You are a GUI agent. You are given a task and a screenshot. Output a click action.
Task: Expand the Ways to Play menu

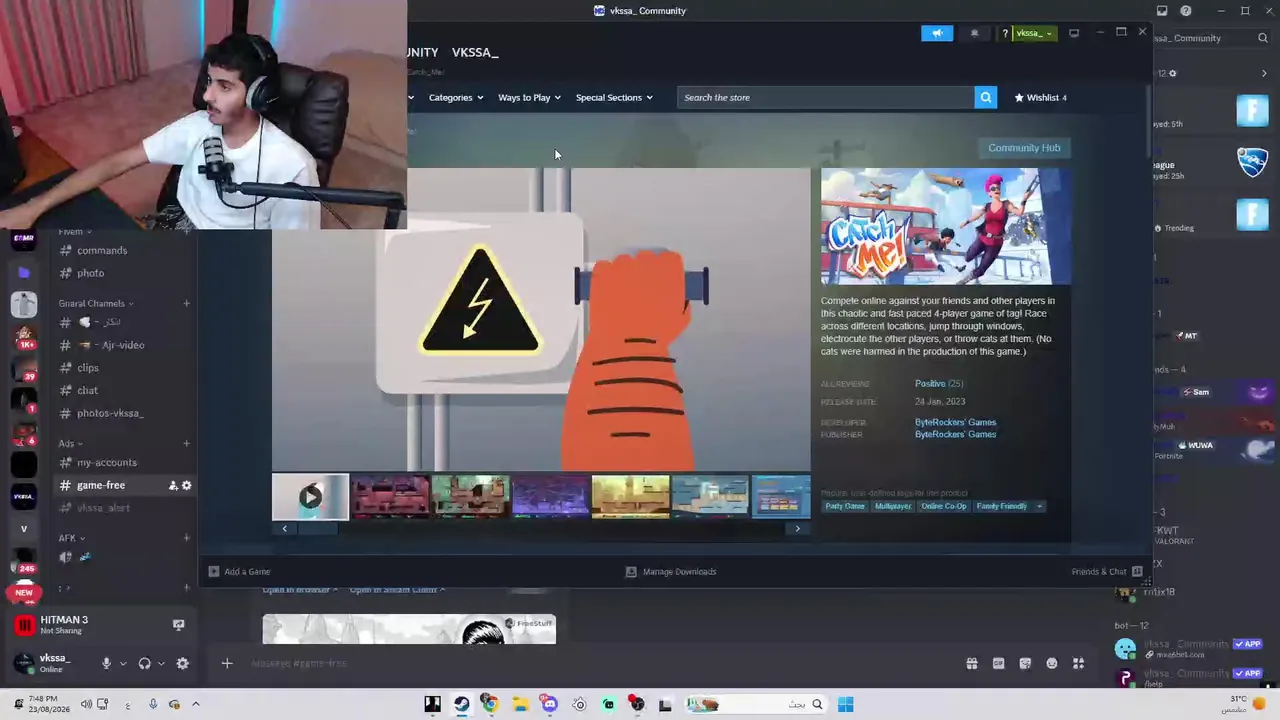529,97
